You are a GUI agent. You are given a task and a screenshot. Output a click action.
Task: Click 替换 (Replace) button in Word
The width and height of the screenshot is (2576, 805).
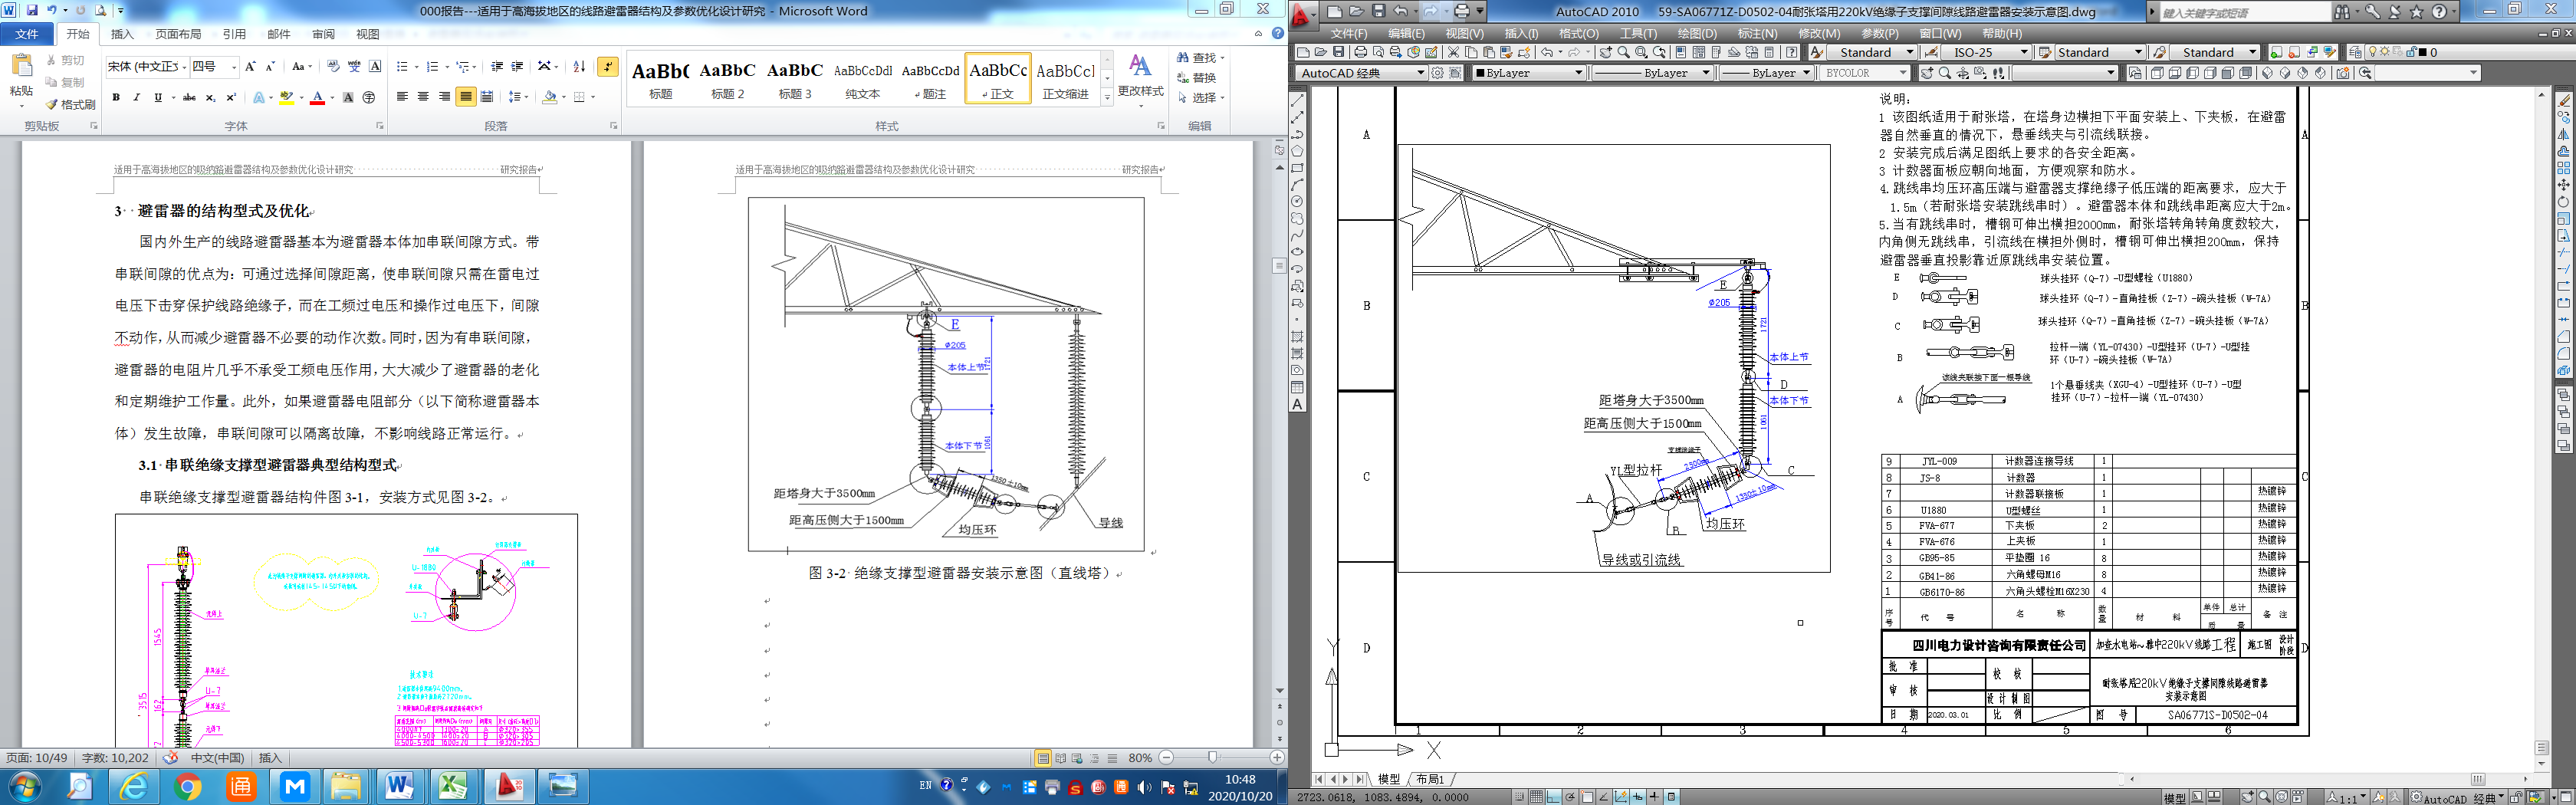1196,78
